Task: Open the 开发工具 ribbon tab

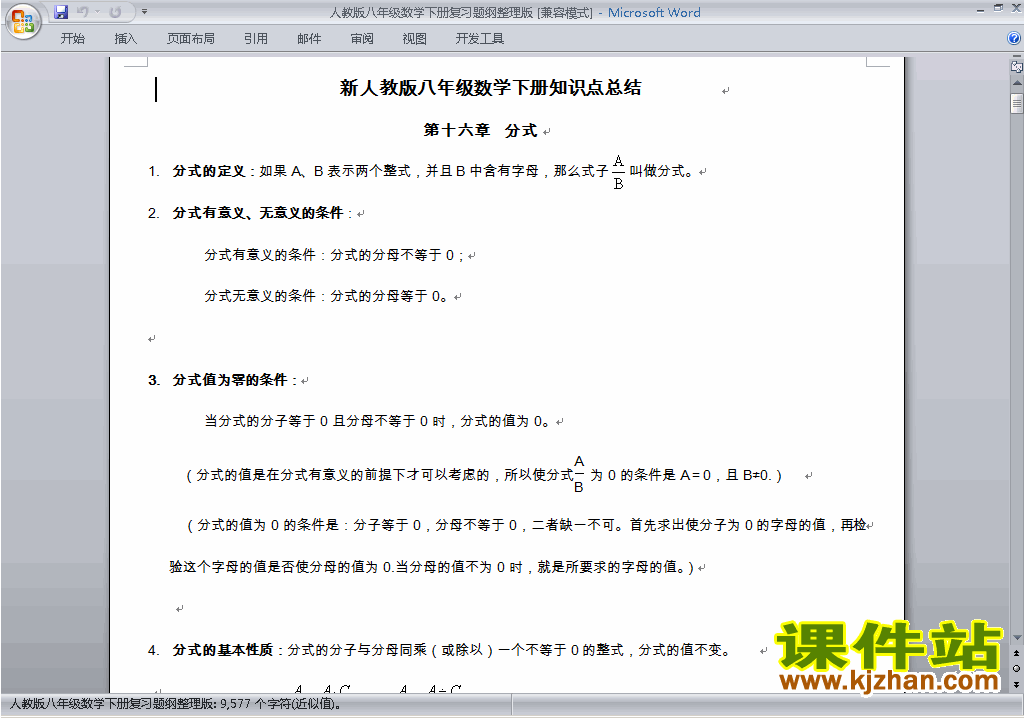Action: click(x=480, y=39)
